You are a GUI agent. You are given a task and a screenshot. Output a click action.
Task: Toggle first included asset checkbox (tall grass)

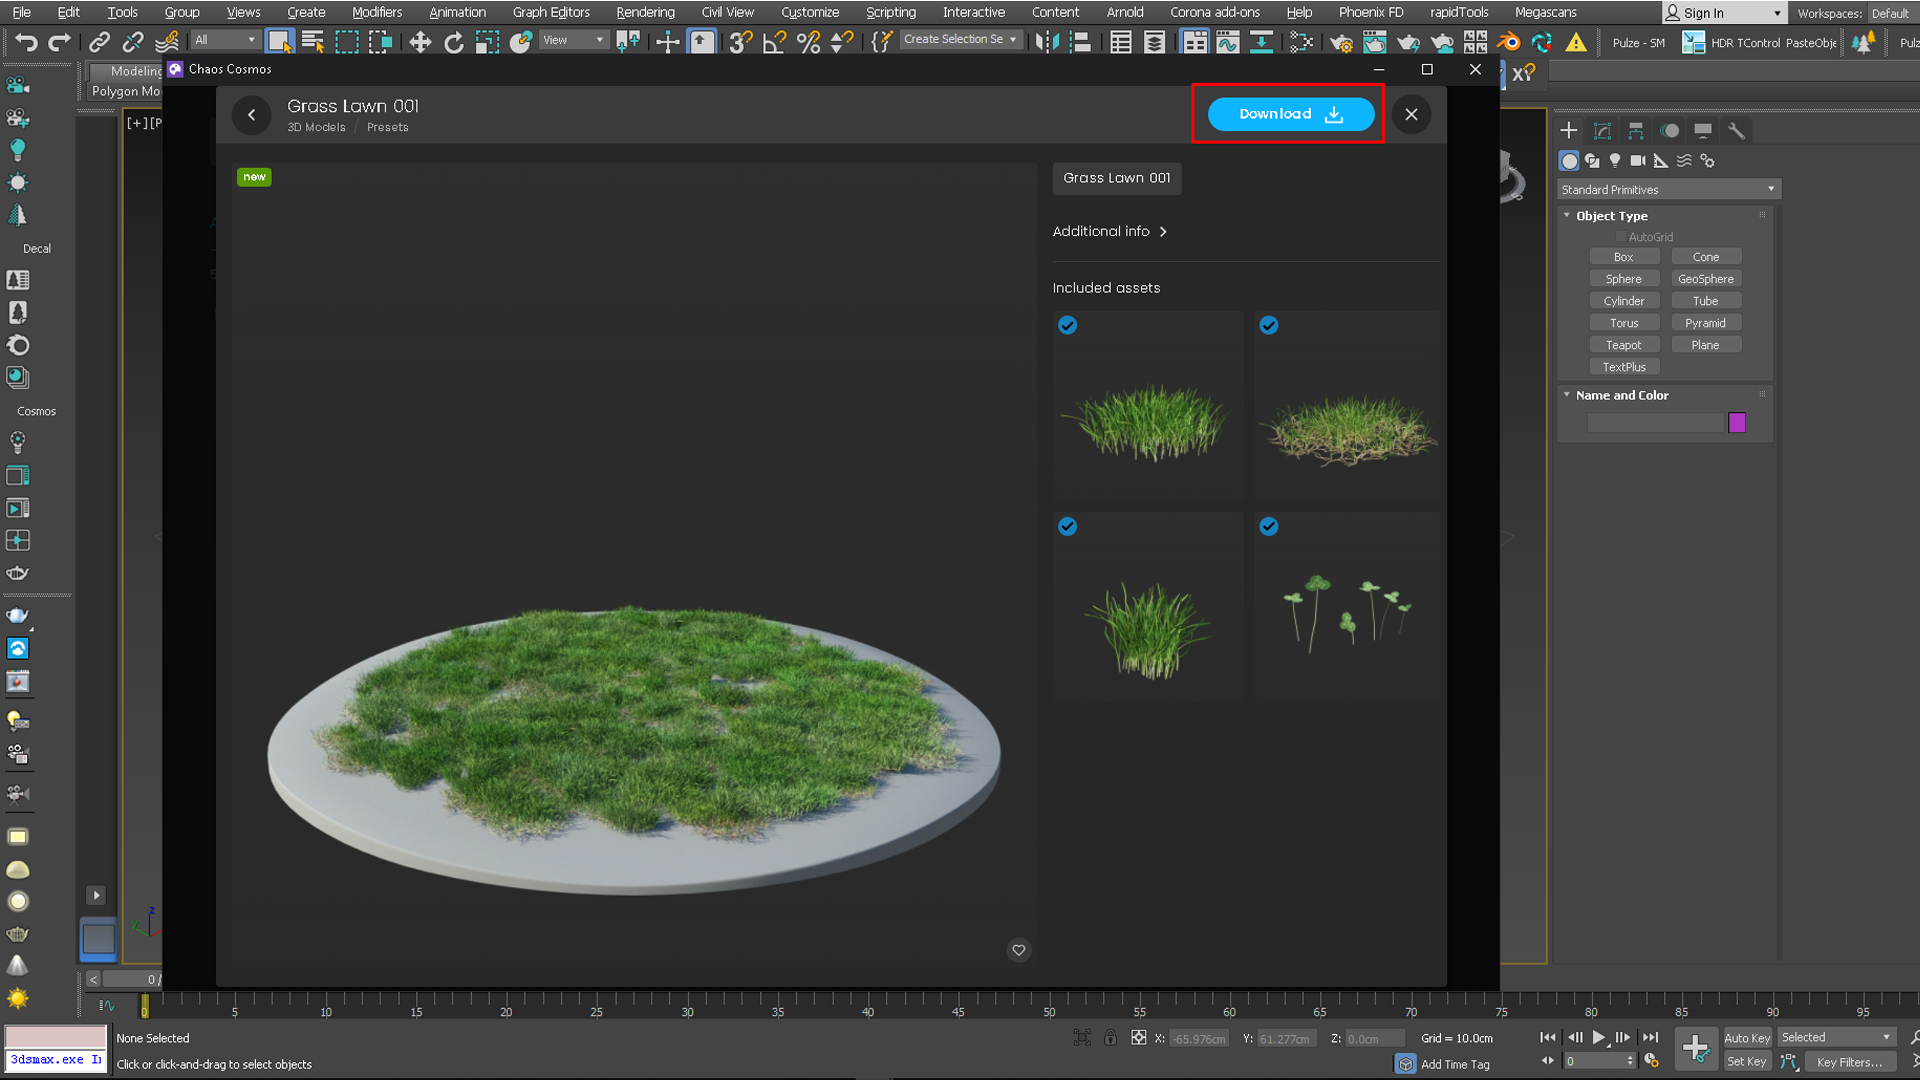pos(1068,325)
